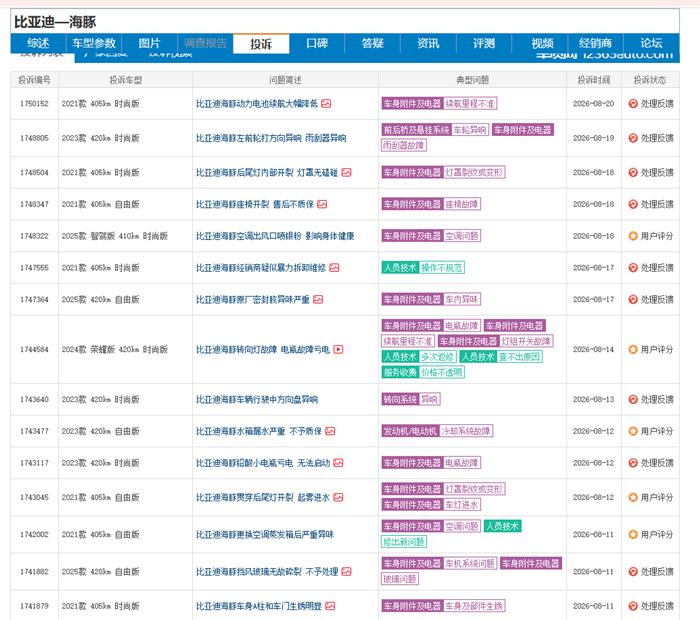Click the 查不出原因 tag
The image size is (700, 620).
[x=520, y=357]
